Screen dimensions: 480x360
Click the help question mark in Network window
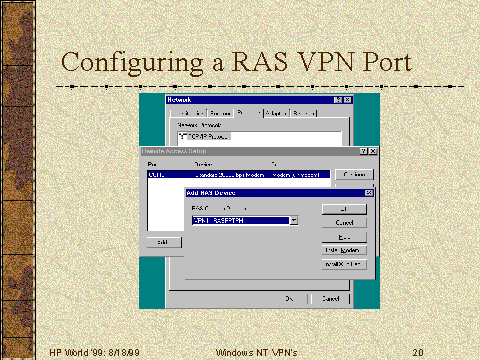coord(338,100)
